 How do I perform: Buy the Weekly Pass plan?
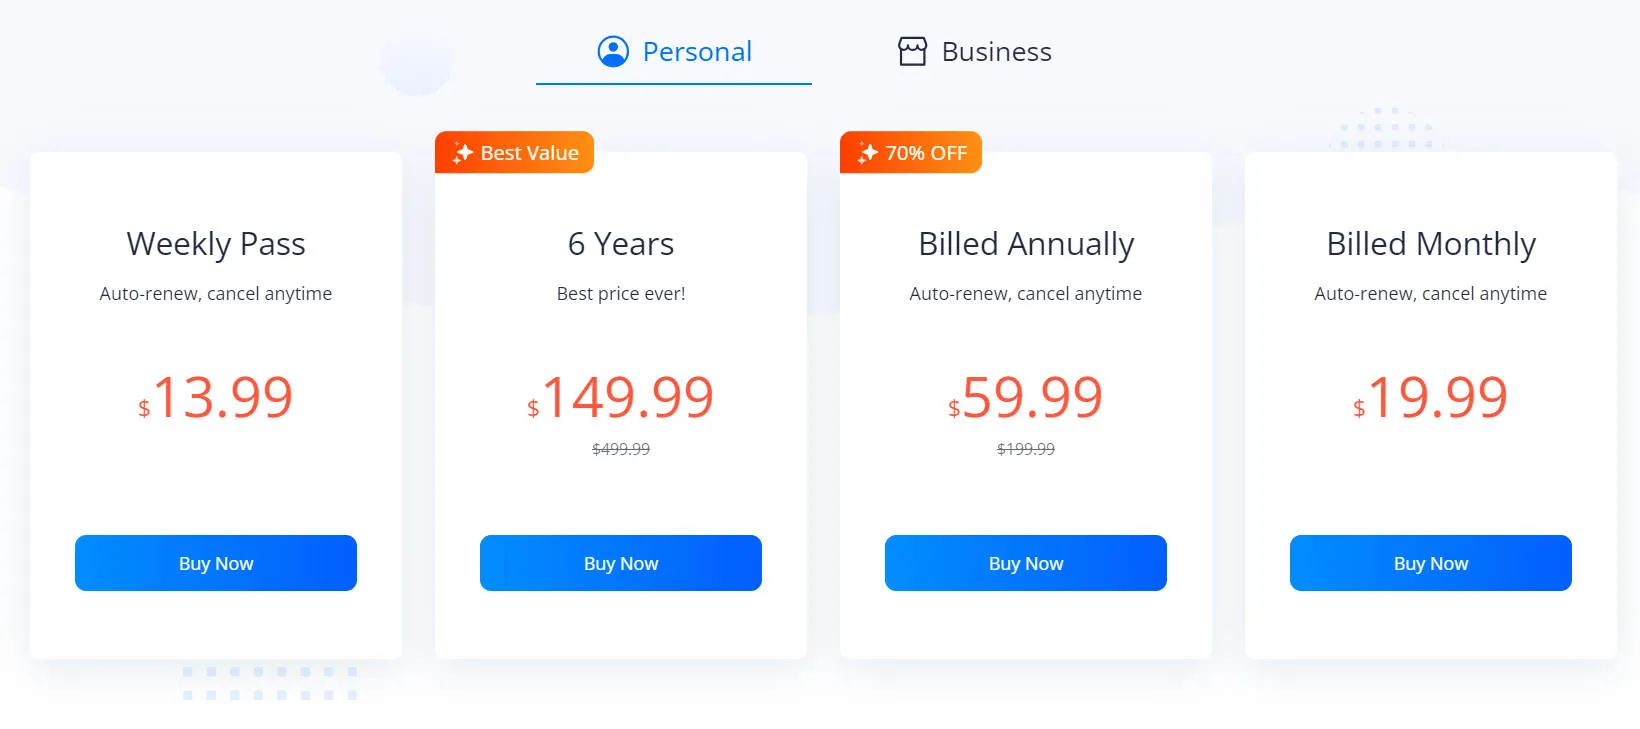[x=216, y=563]
